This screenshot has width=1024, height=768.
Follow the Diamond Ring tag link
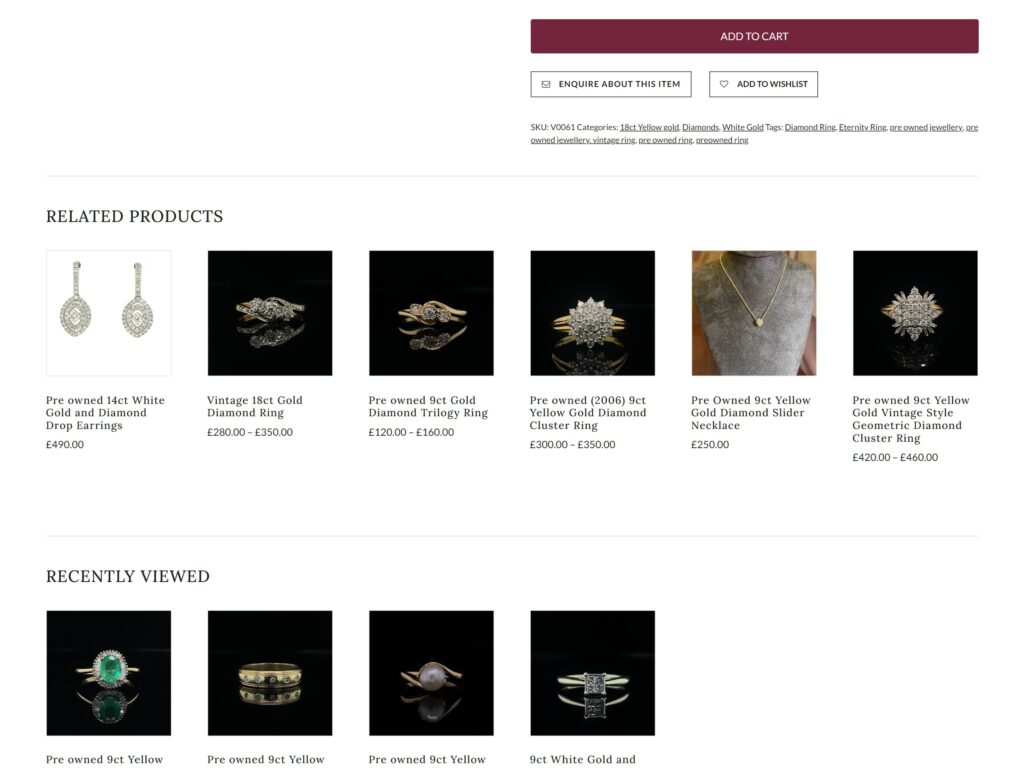pyautogui.click(x=810, y=127)
